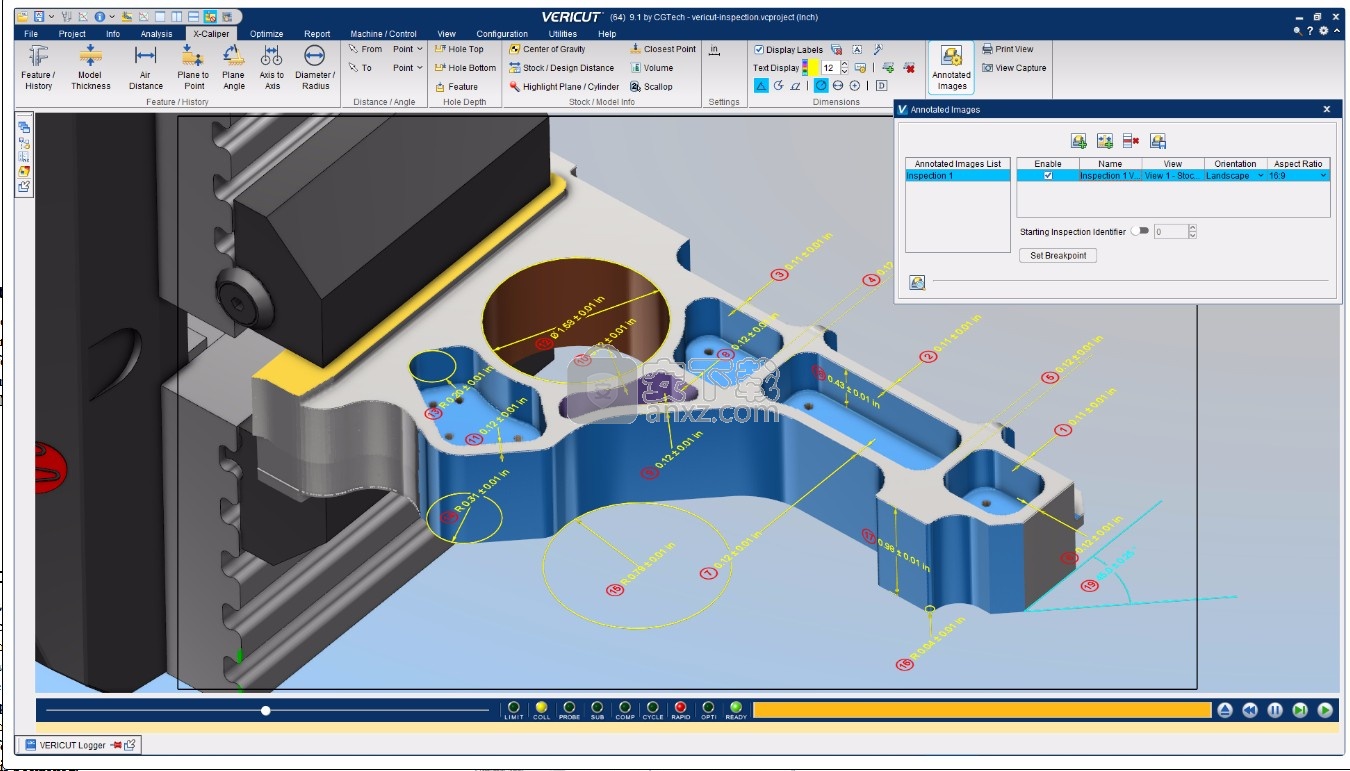Open the File menu
Image resolution: width=1350 pixels, height=771 pixels.
coord(31,34)
